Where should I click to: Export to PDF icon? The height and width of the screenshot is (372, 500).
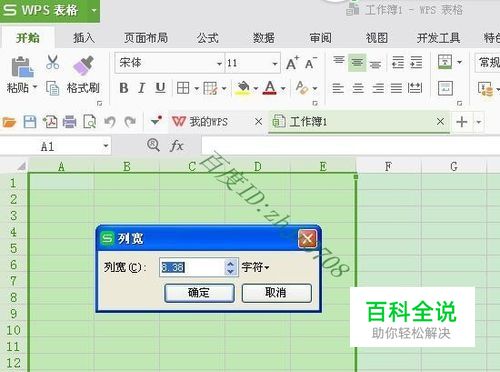click(50, 122)
